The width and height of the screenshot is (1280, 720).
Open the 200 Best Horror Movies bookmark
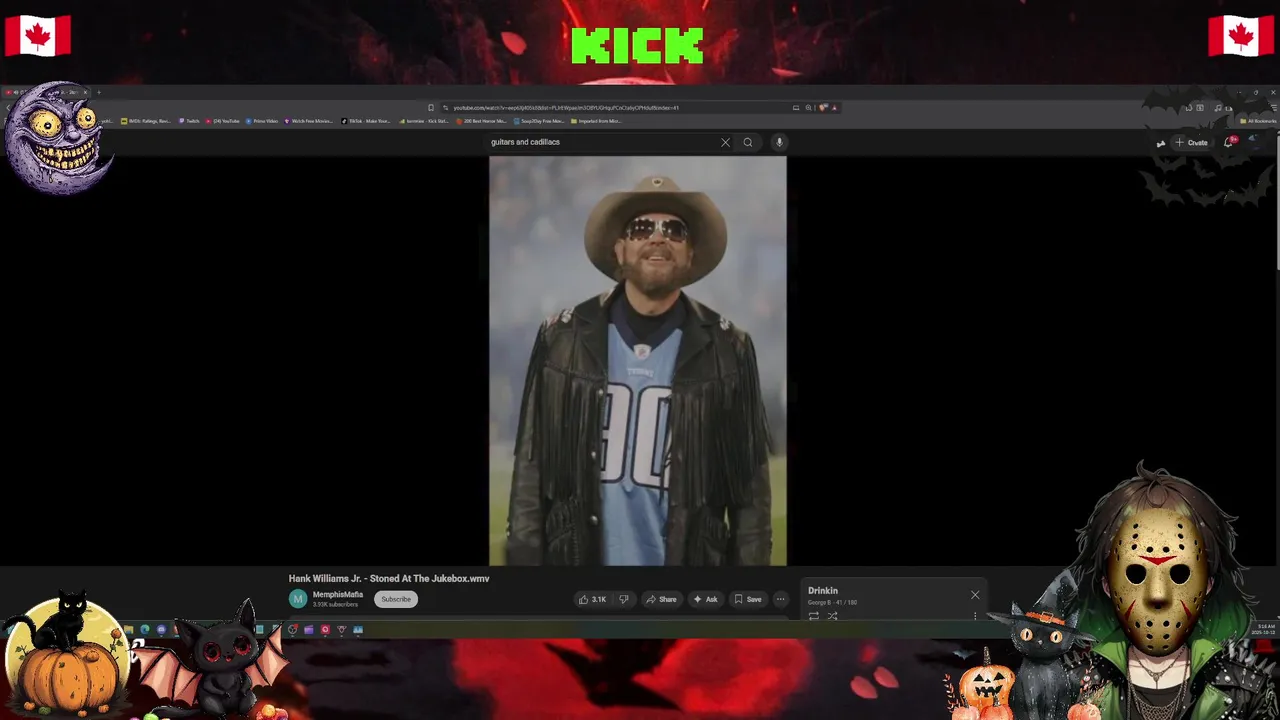(x=481, y=121)
